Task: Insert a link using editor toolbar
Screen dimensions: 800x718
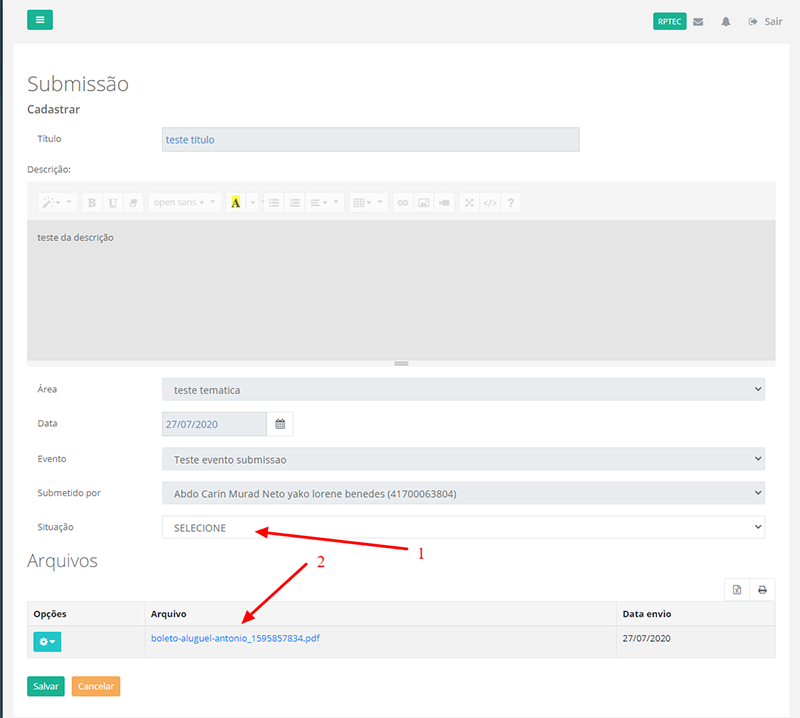Action: [x=403, y=202]
